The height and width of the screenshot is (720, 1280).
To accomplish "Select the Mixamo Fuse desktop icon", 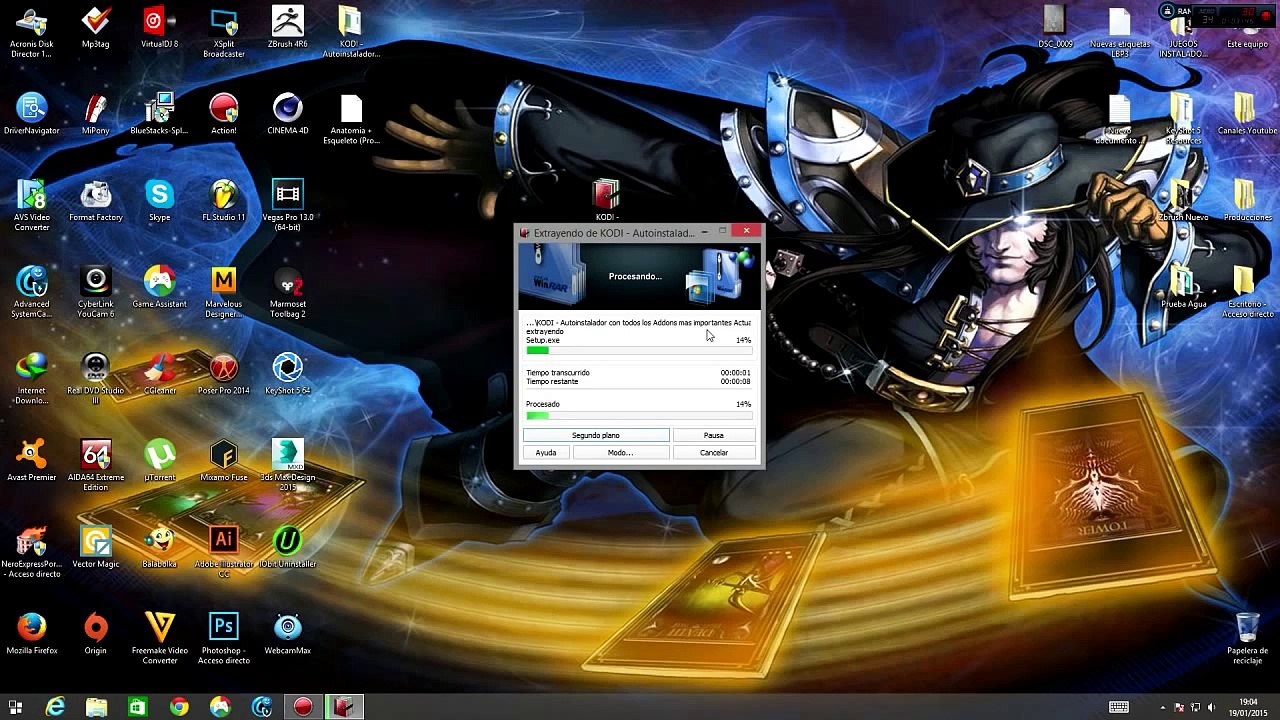I will (224, 461).
